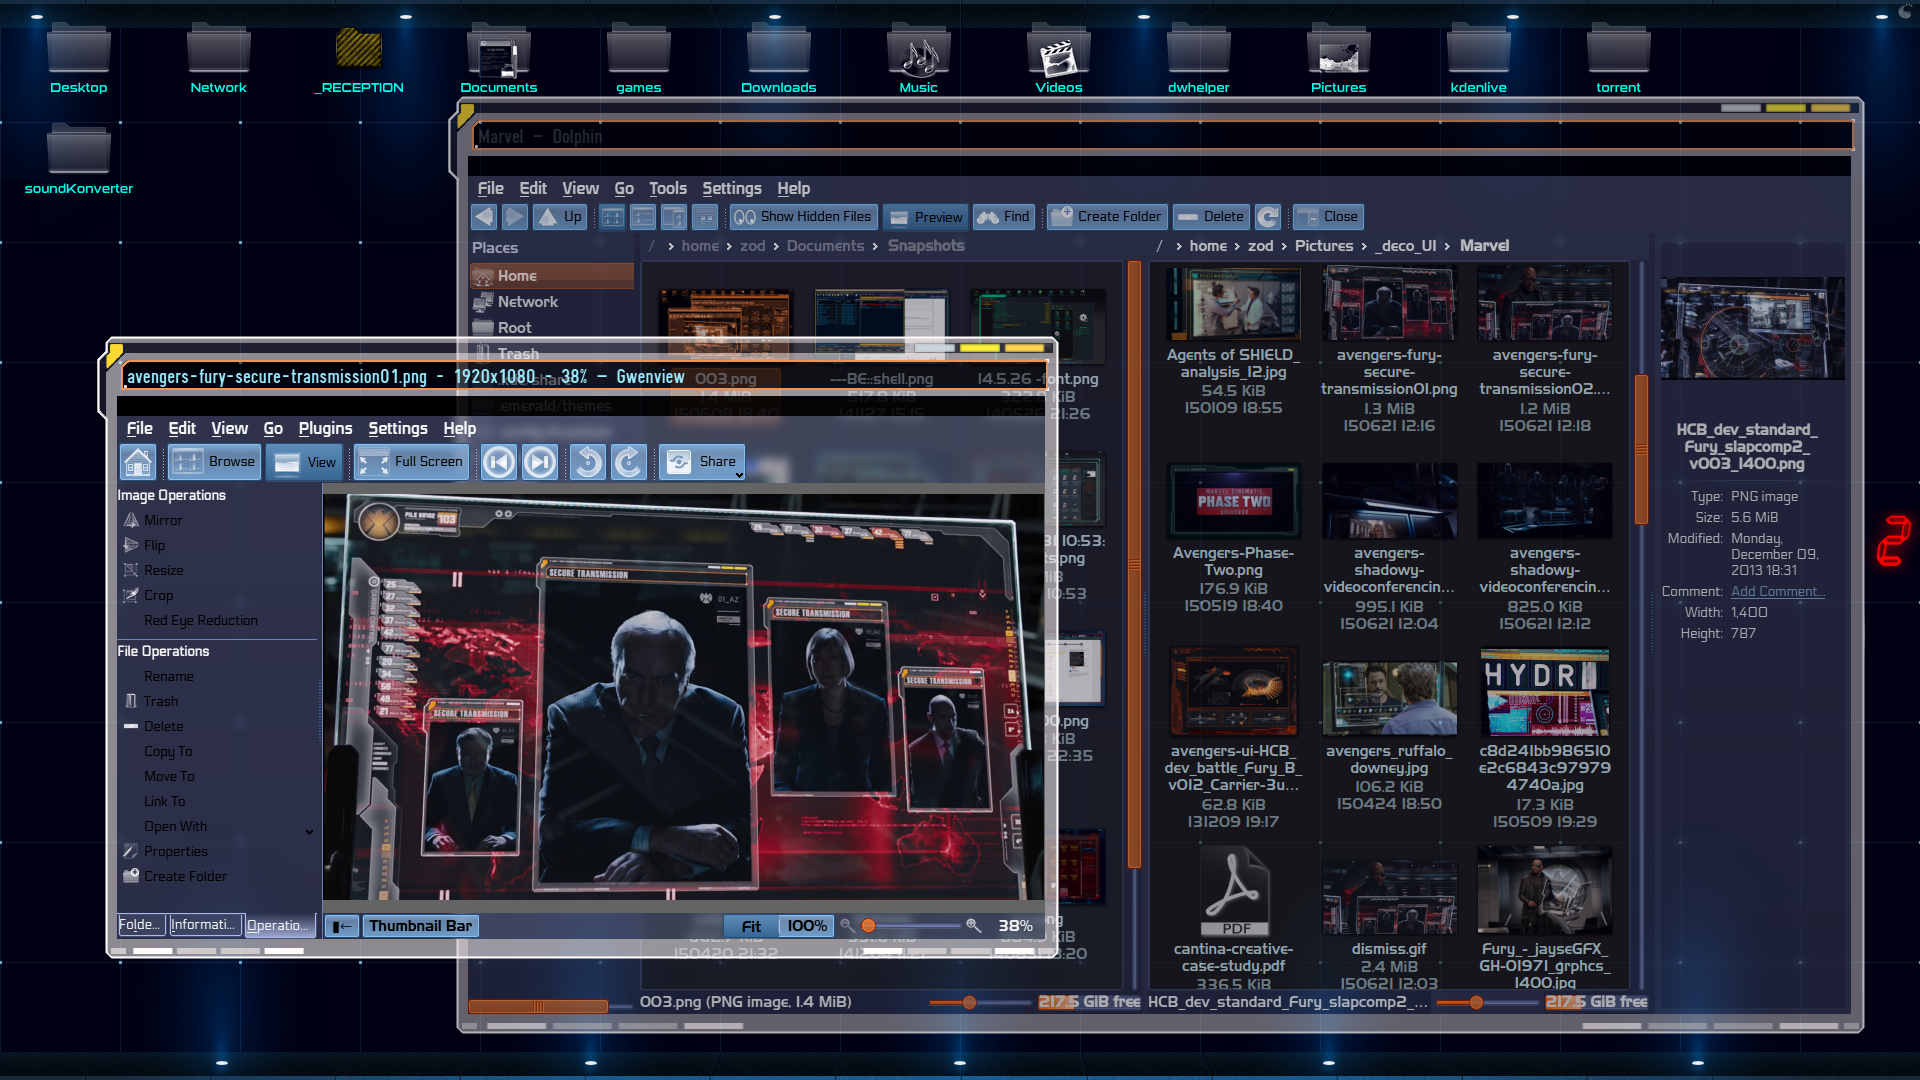
Task: Adjust Gwenview zoom slider handle
Action: [869, 926]
